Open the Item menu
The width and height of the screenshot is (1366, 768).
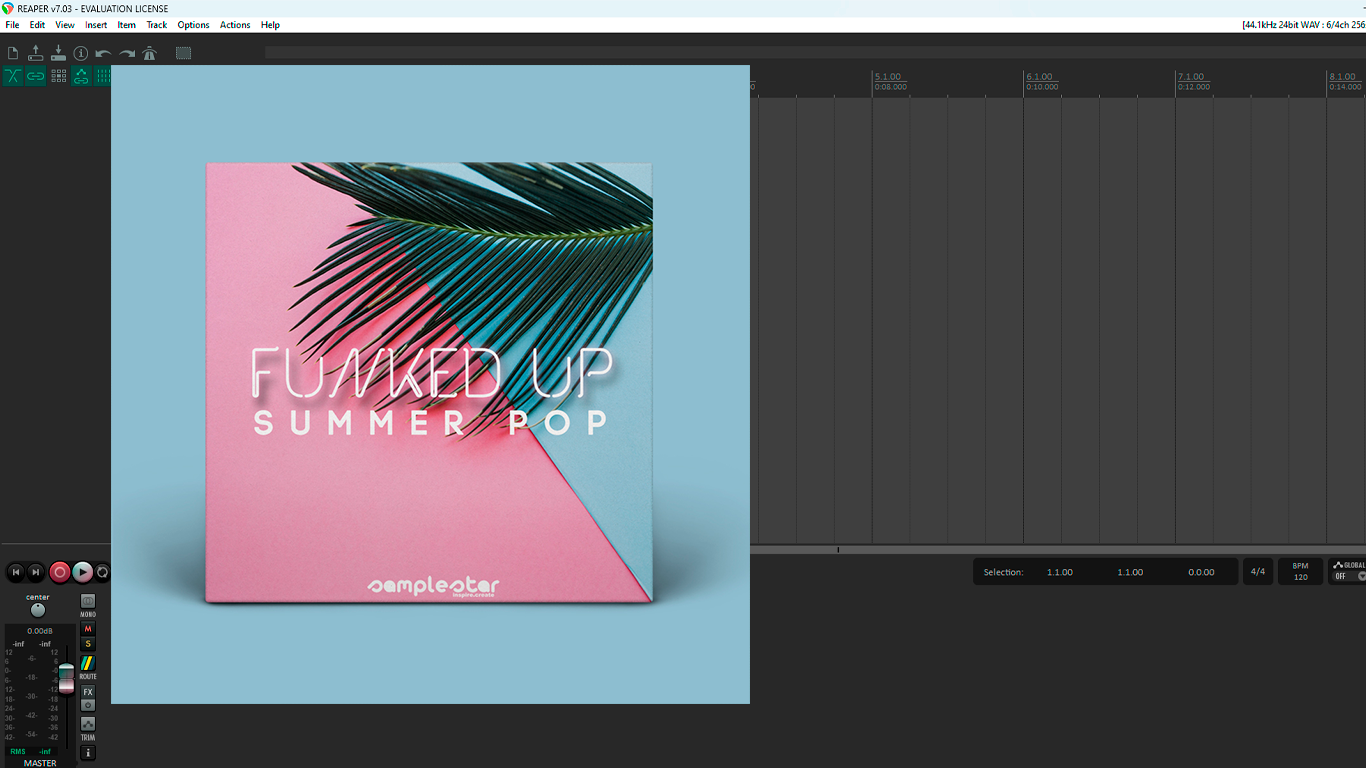(127, 25)
